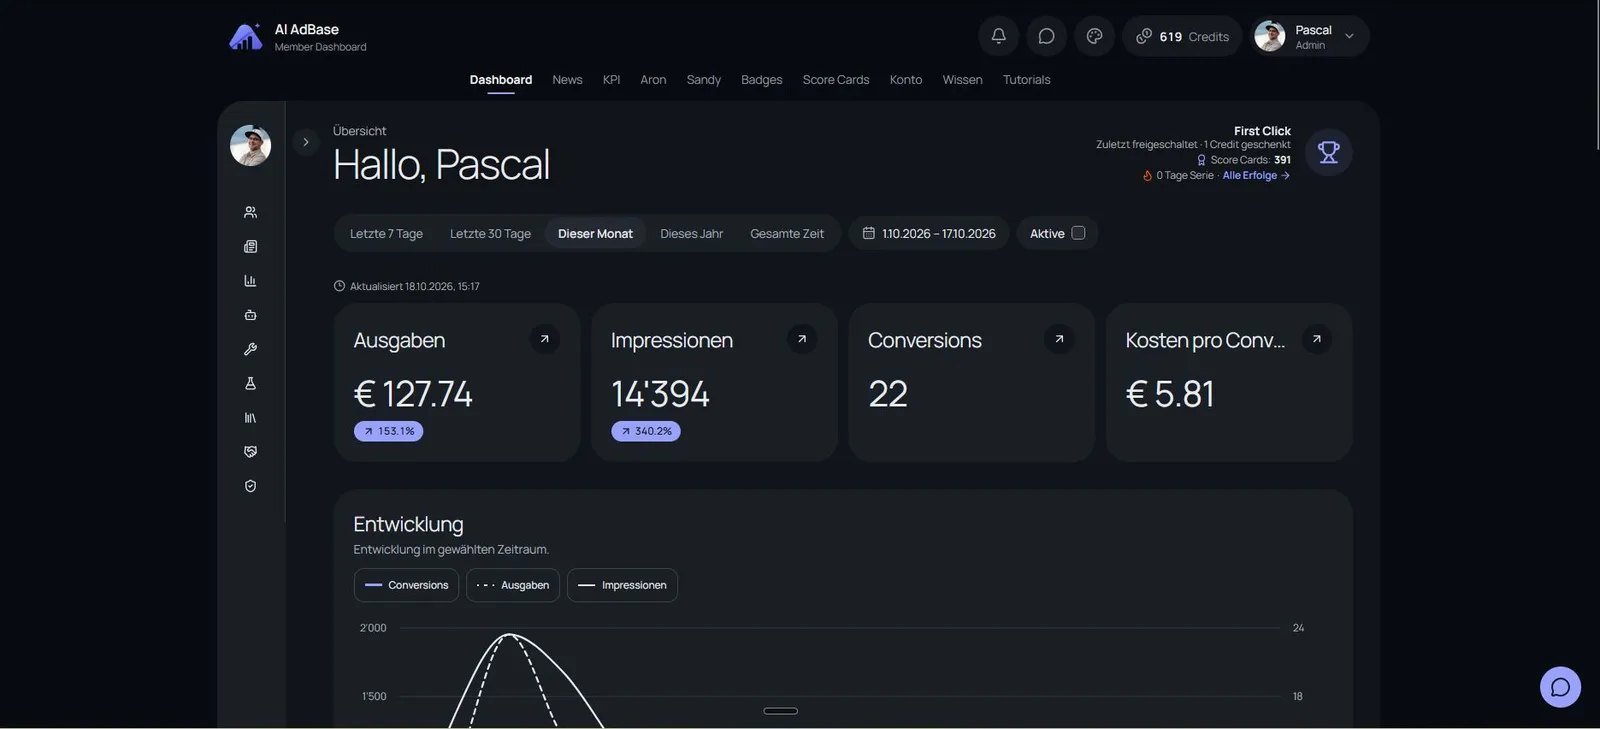
Task: Open the handshake icon in sidebar
Action: [250, 452]
